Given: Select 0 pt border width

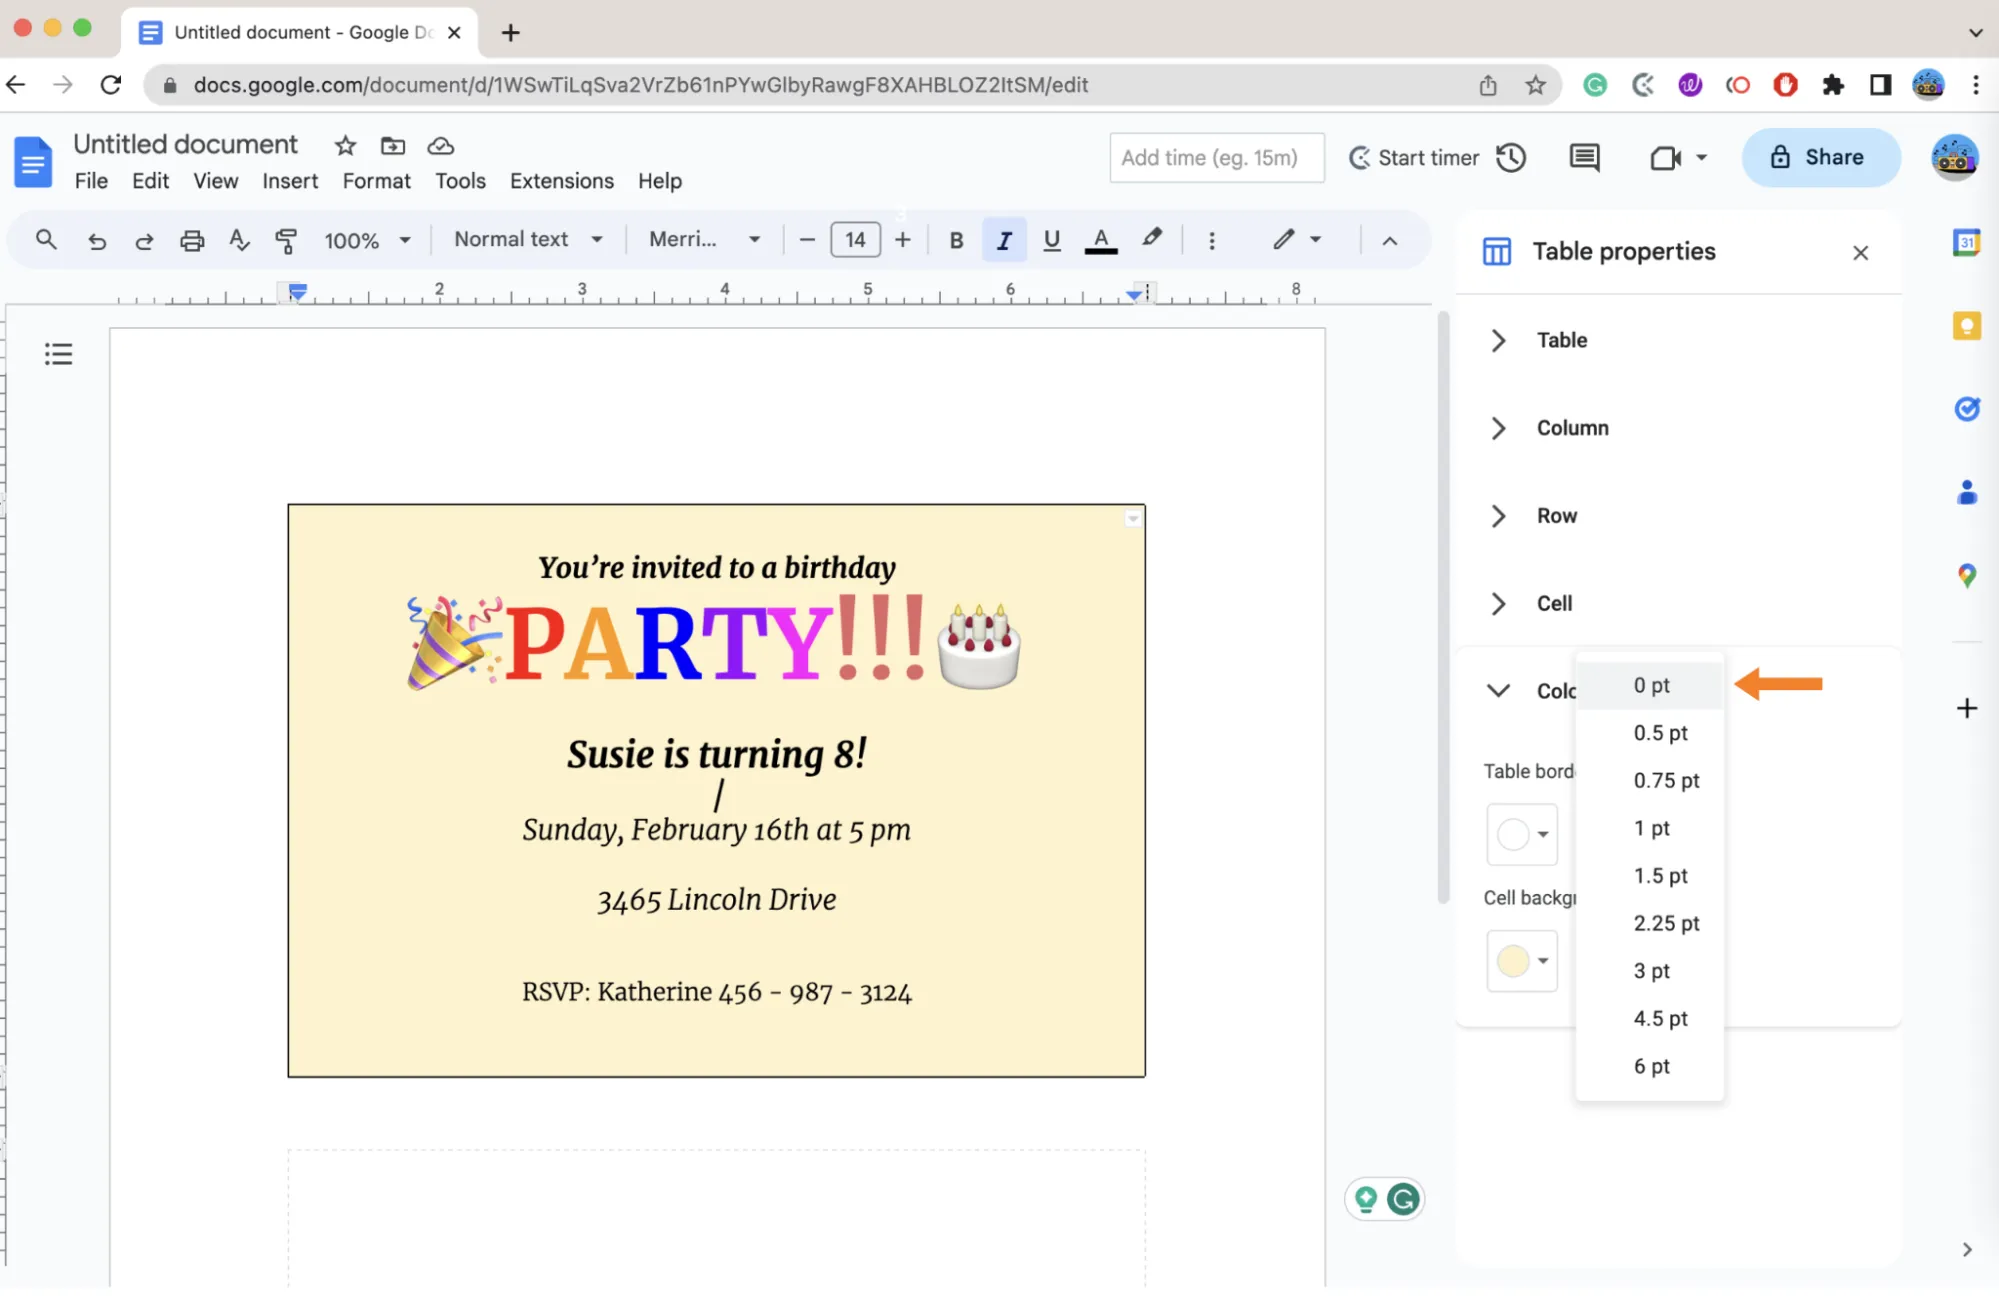Looking at the screenshot, I should 1650,686.
